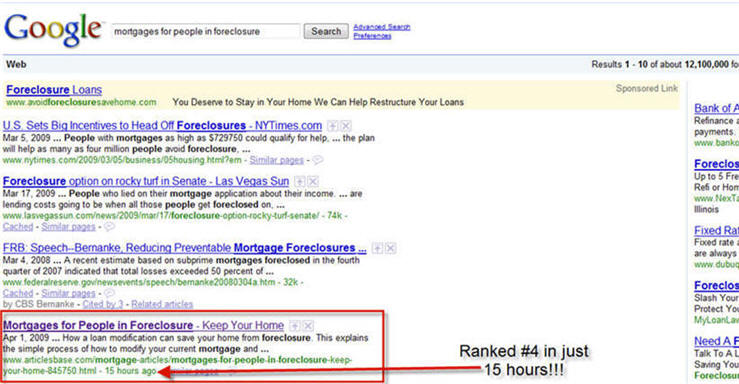Screen dimensions: 739x384
Task: Open the Mortgages for People in Foreclosure result
Action: pos(143,326)
